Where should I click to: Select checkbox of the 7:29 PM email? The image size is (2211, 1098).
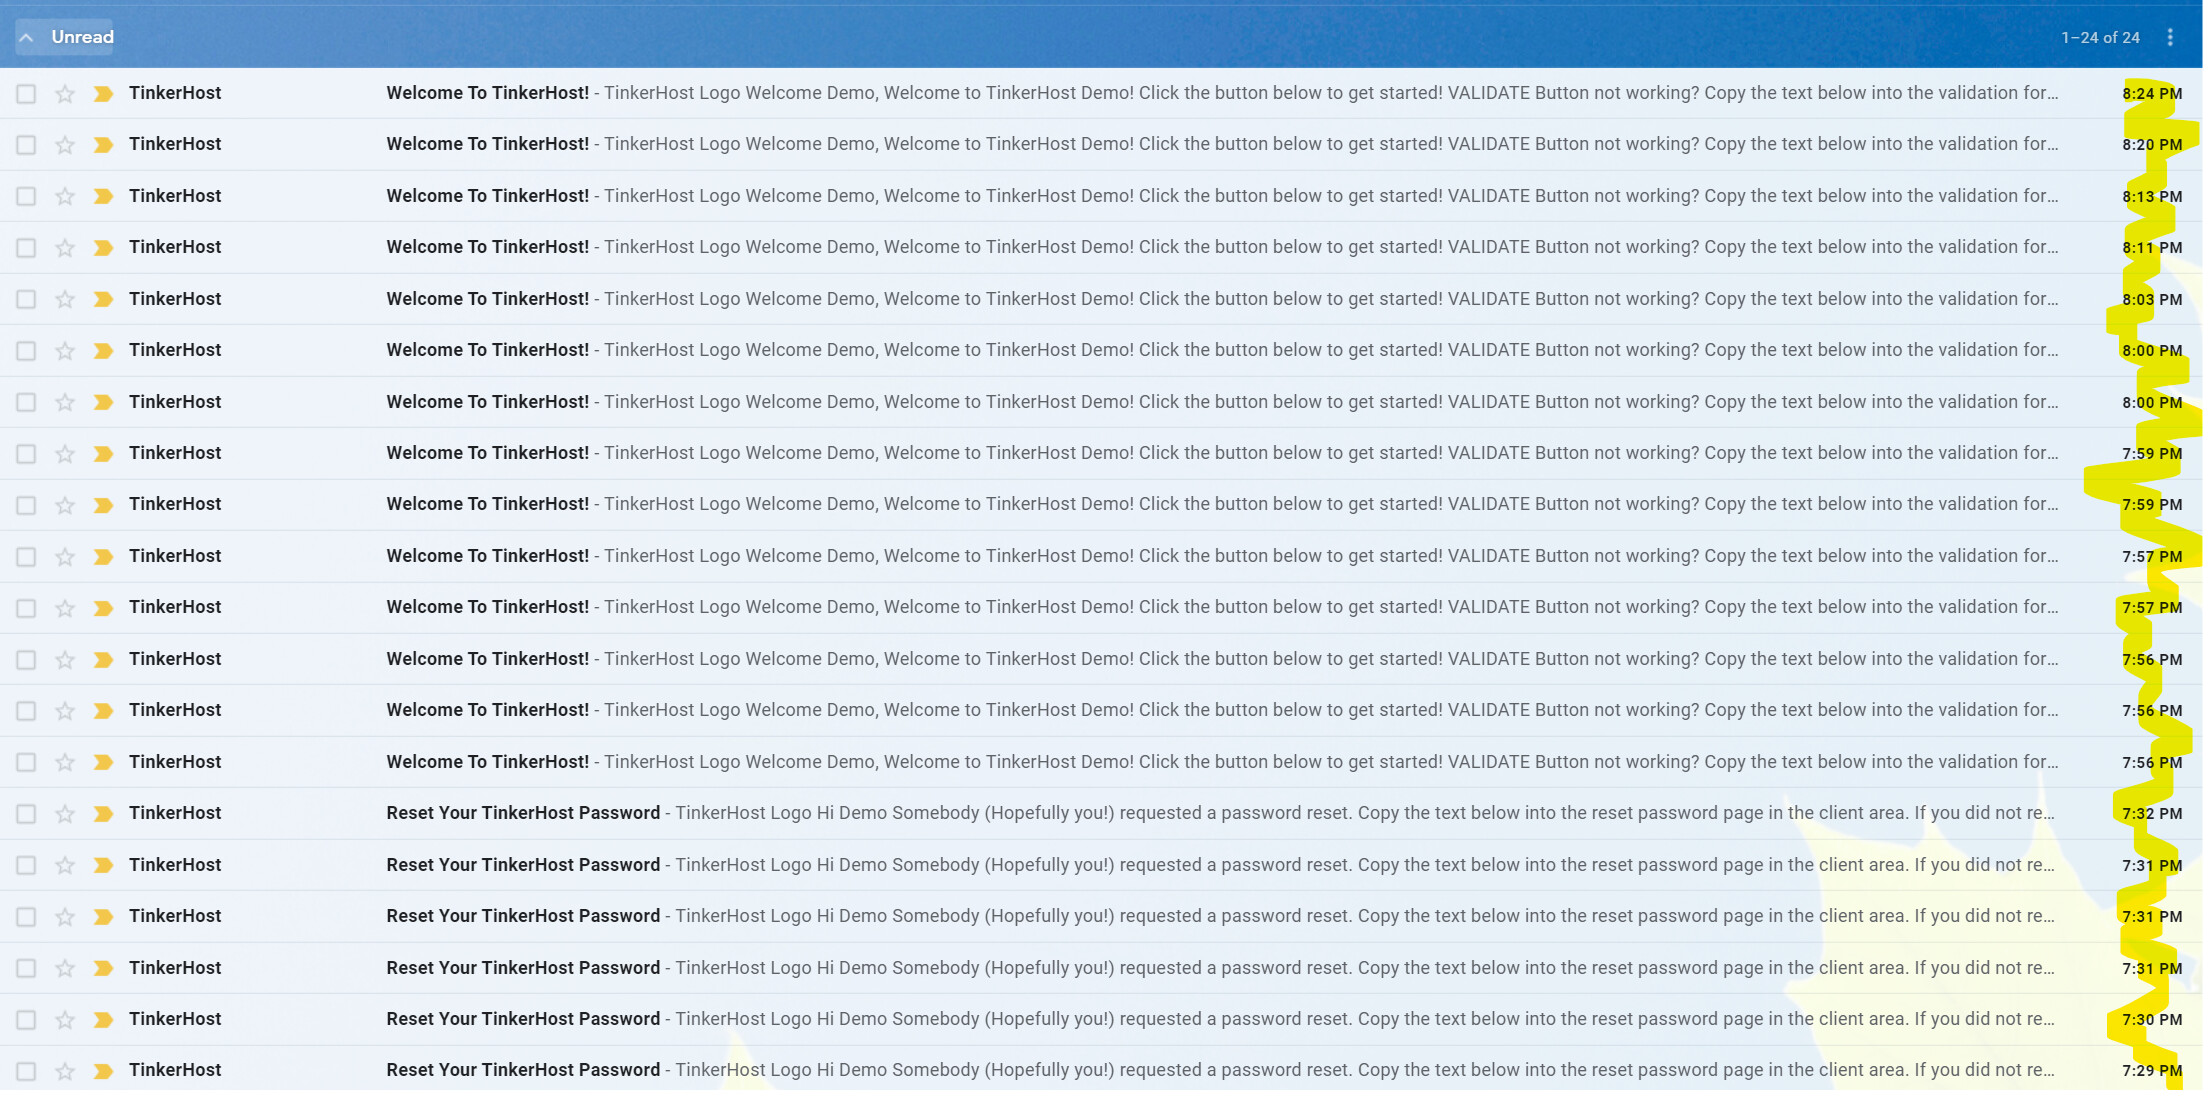click(26, 1071)
